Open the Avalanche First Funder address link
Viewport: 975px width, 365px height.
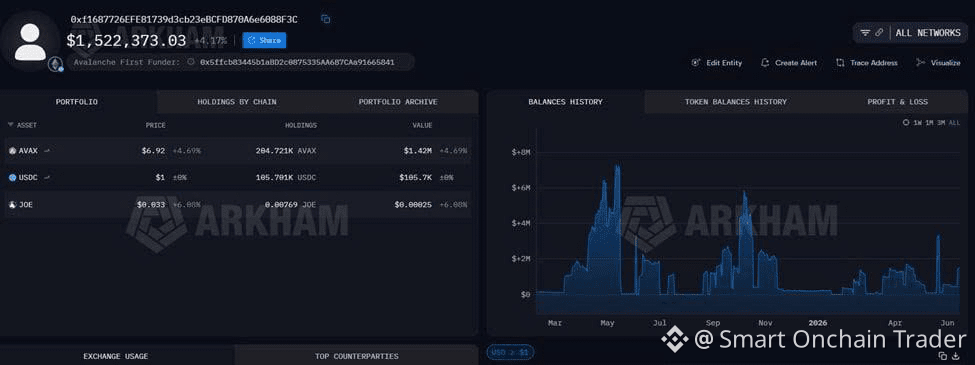point(297,62)
